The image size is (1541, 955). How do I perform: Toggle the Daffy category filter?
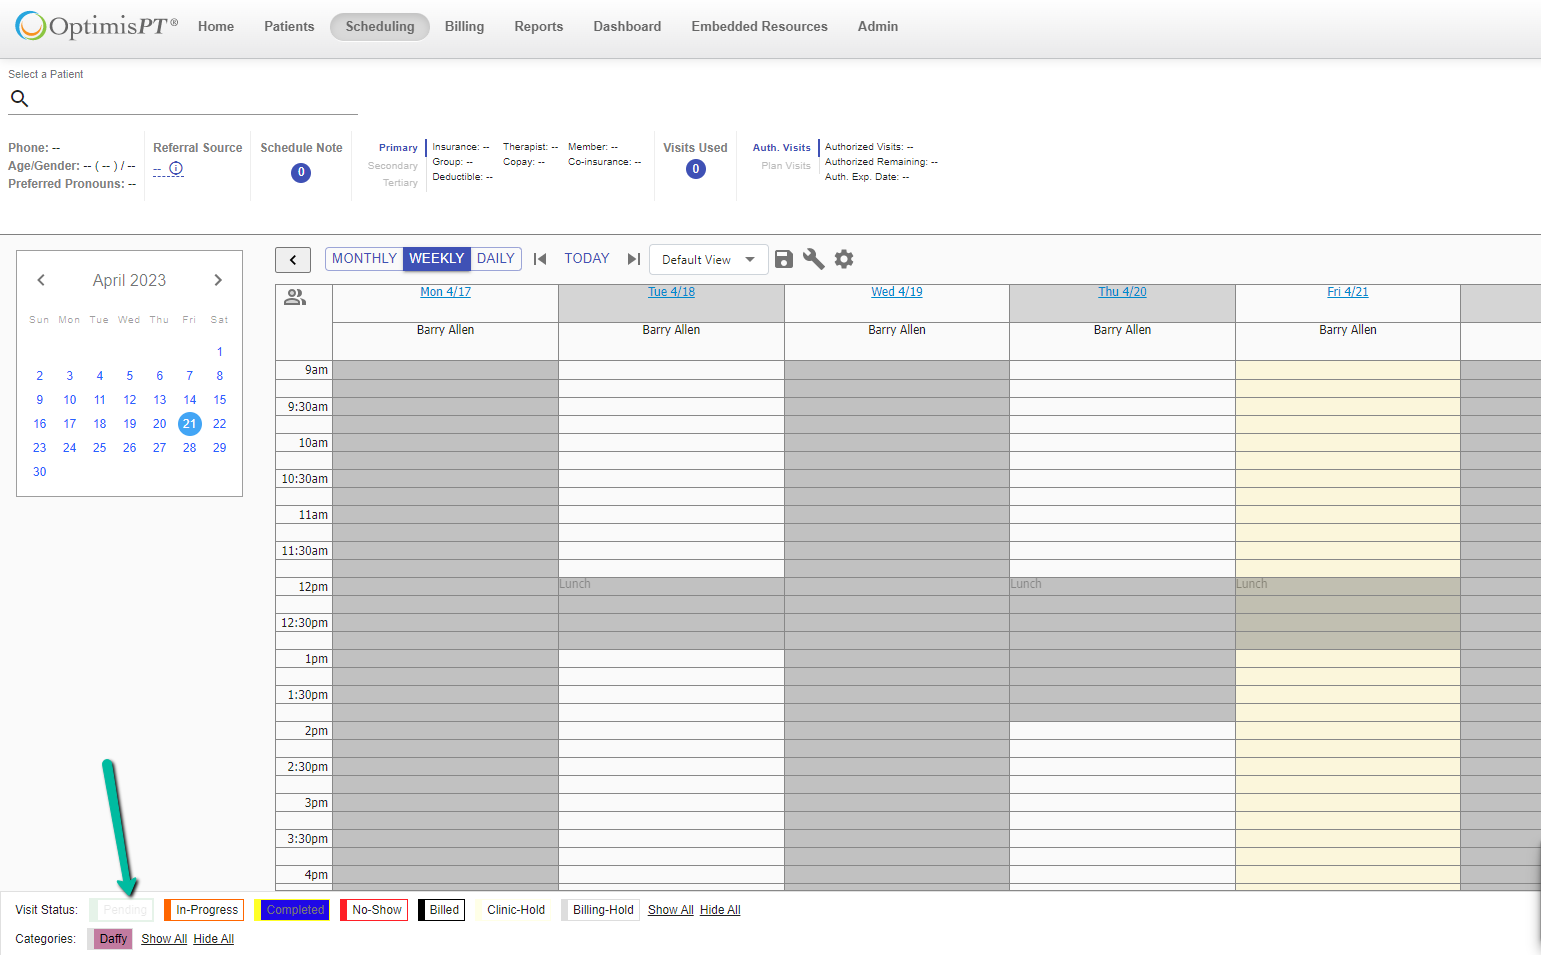point(110,938)
